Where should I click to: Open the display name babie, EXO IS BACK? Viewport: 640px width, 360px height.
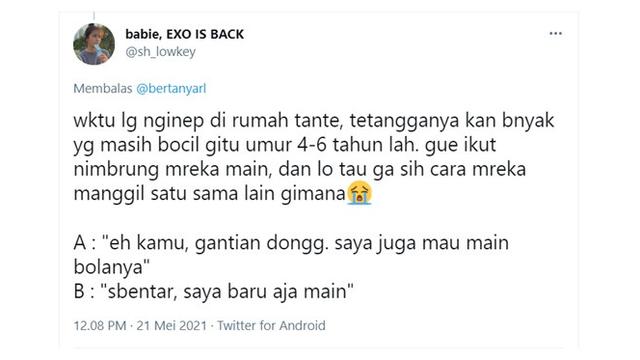pos(184,34)
